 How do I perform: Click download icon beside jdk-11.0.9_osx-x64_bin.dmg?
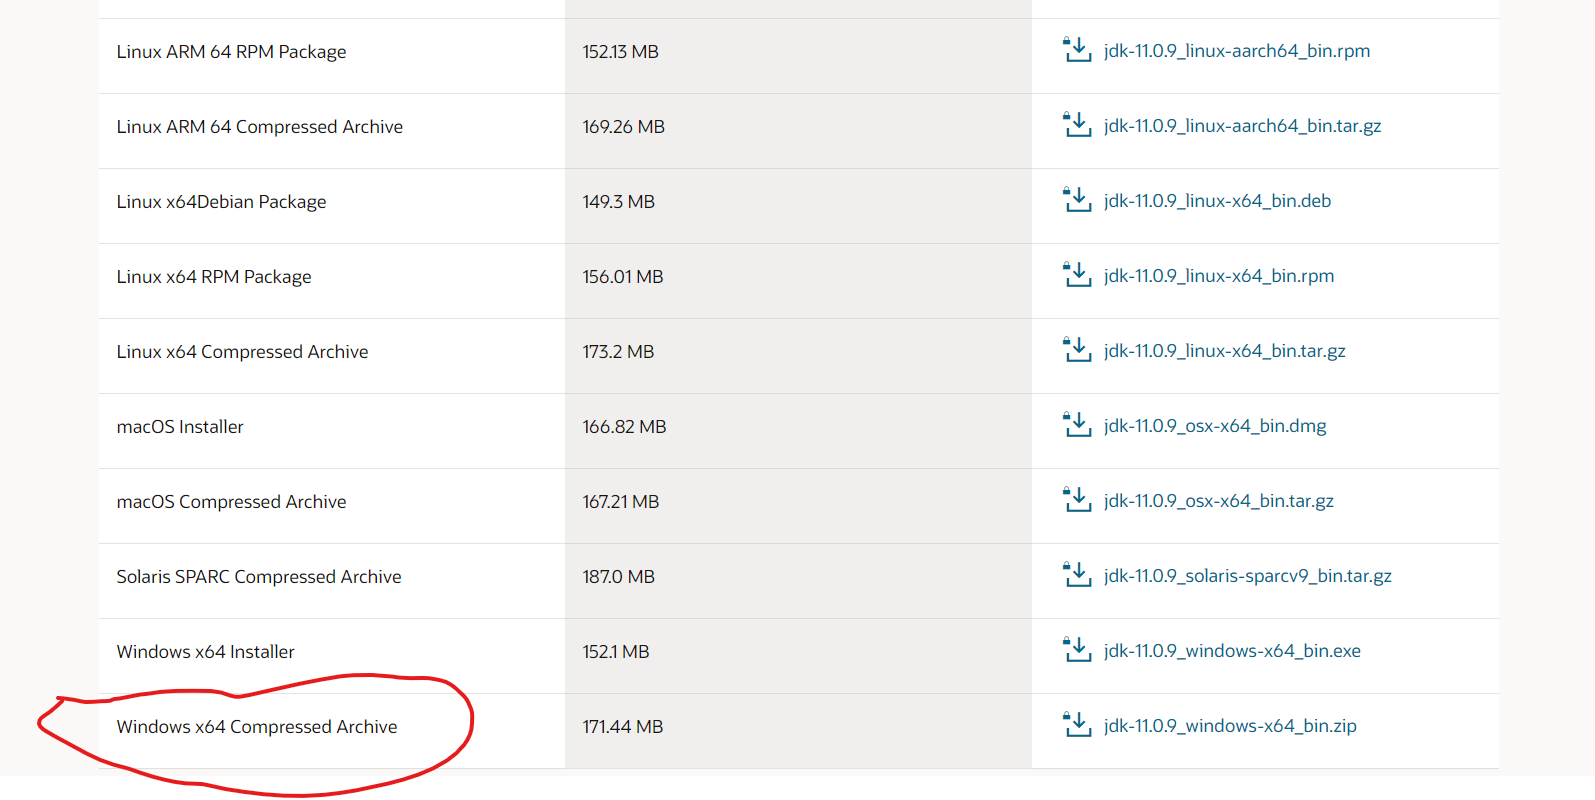1077,424
